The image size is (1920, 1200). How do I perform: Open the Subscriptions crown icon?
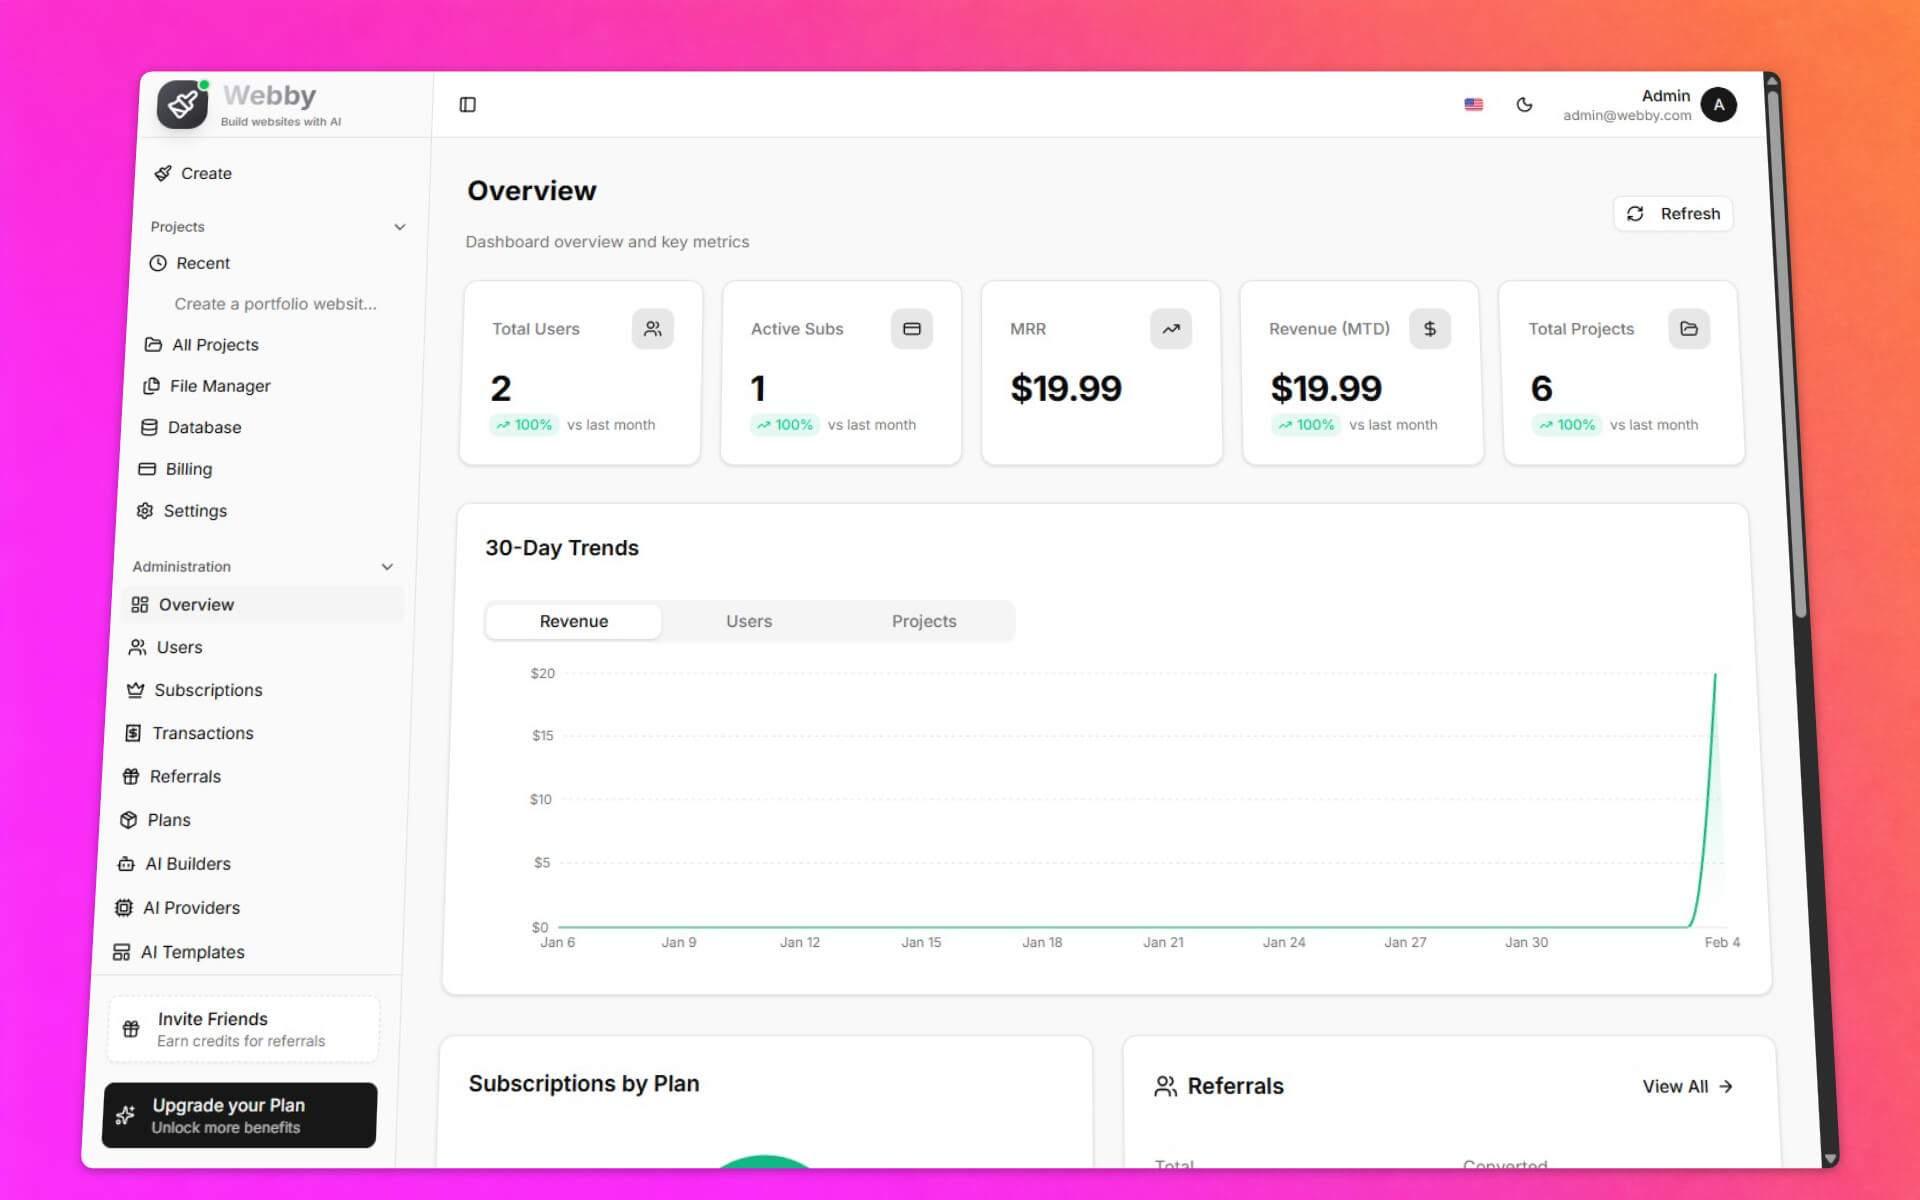coord(133,690)
